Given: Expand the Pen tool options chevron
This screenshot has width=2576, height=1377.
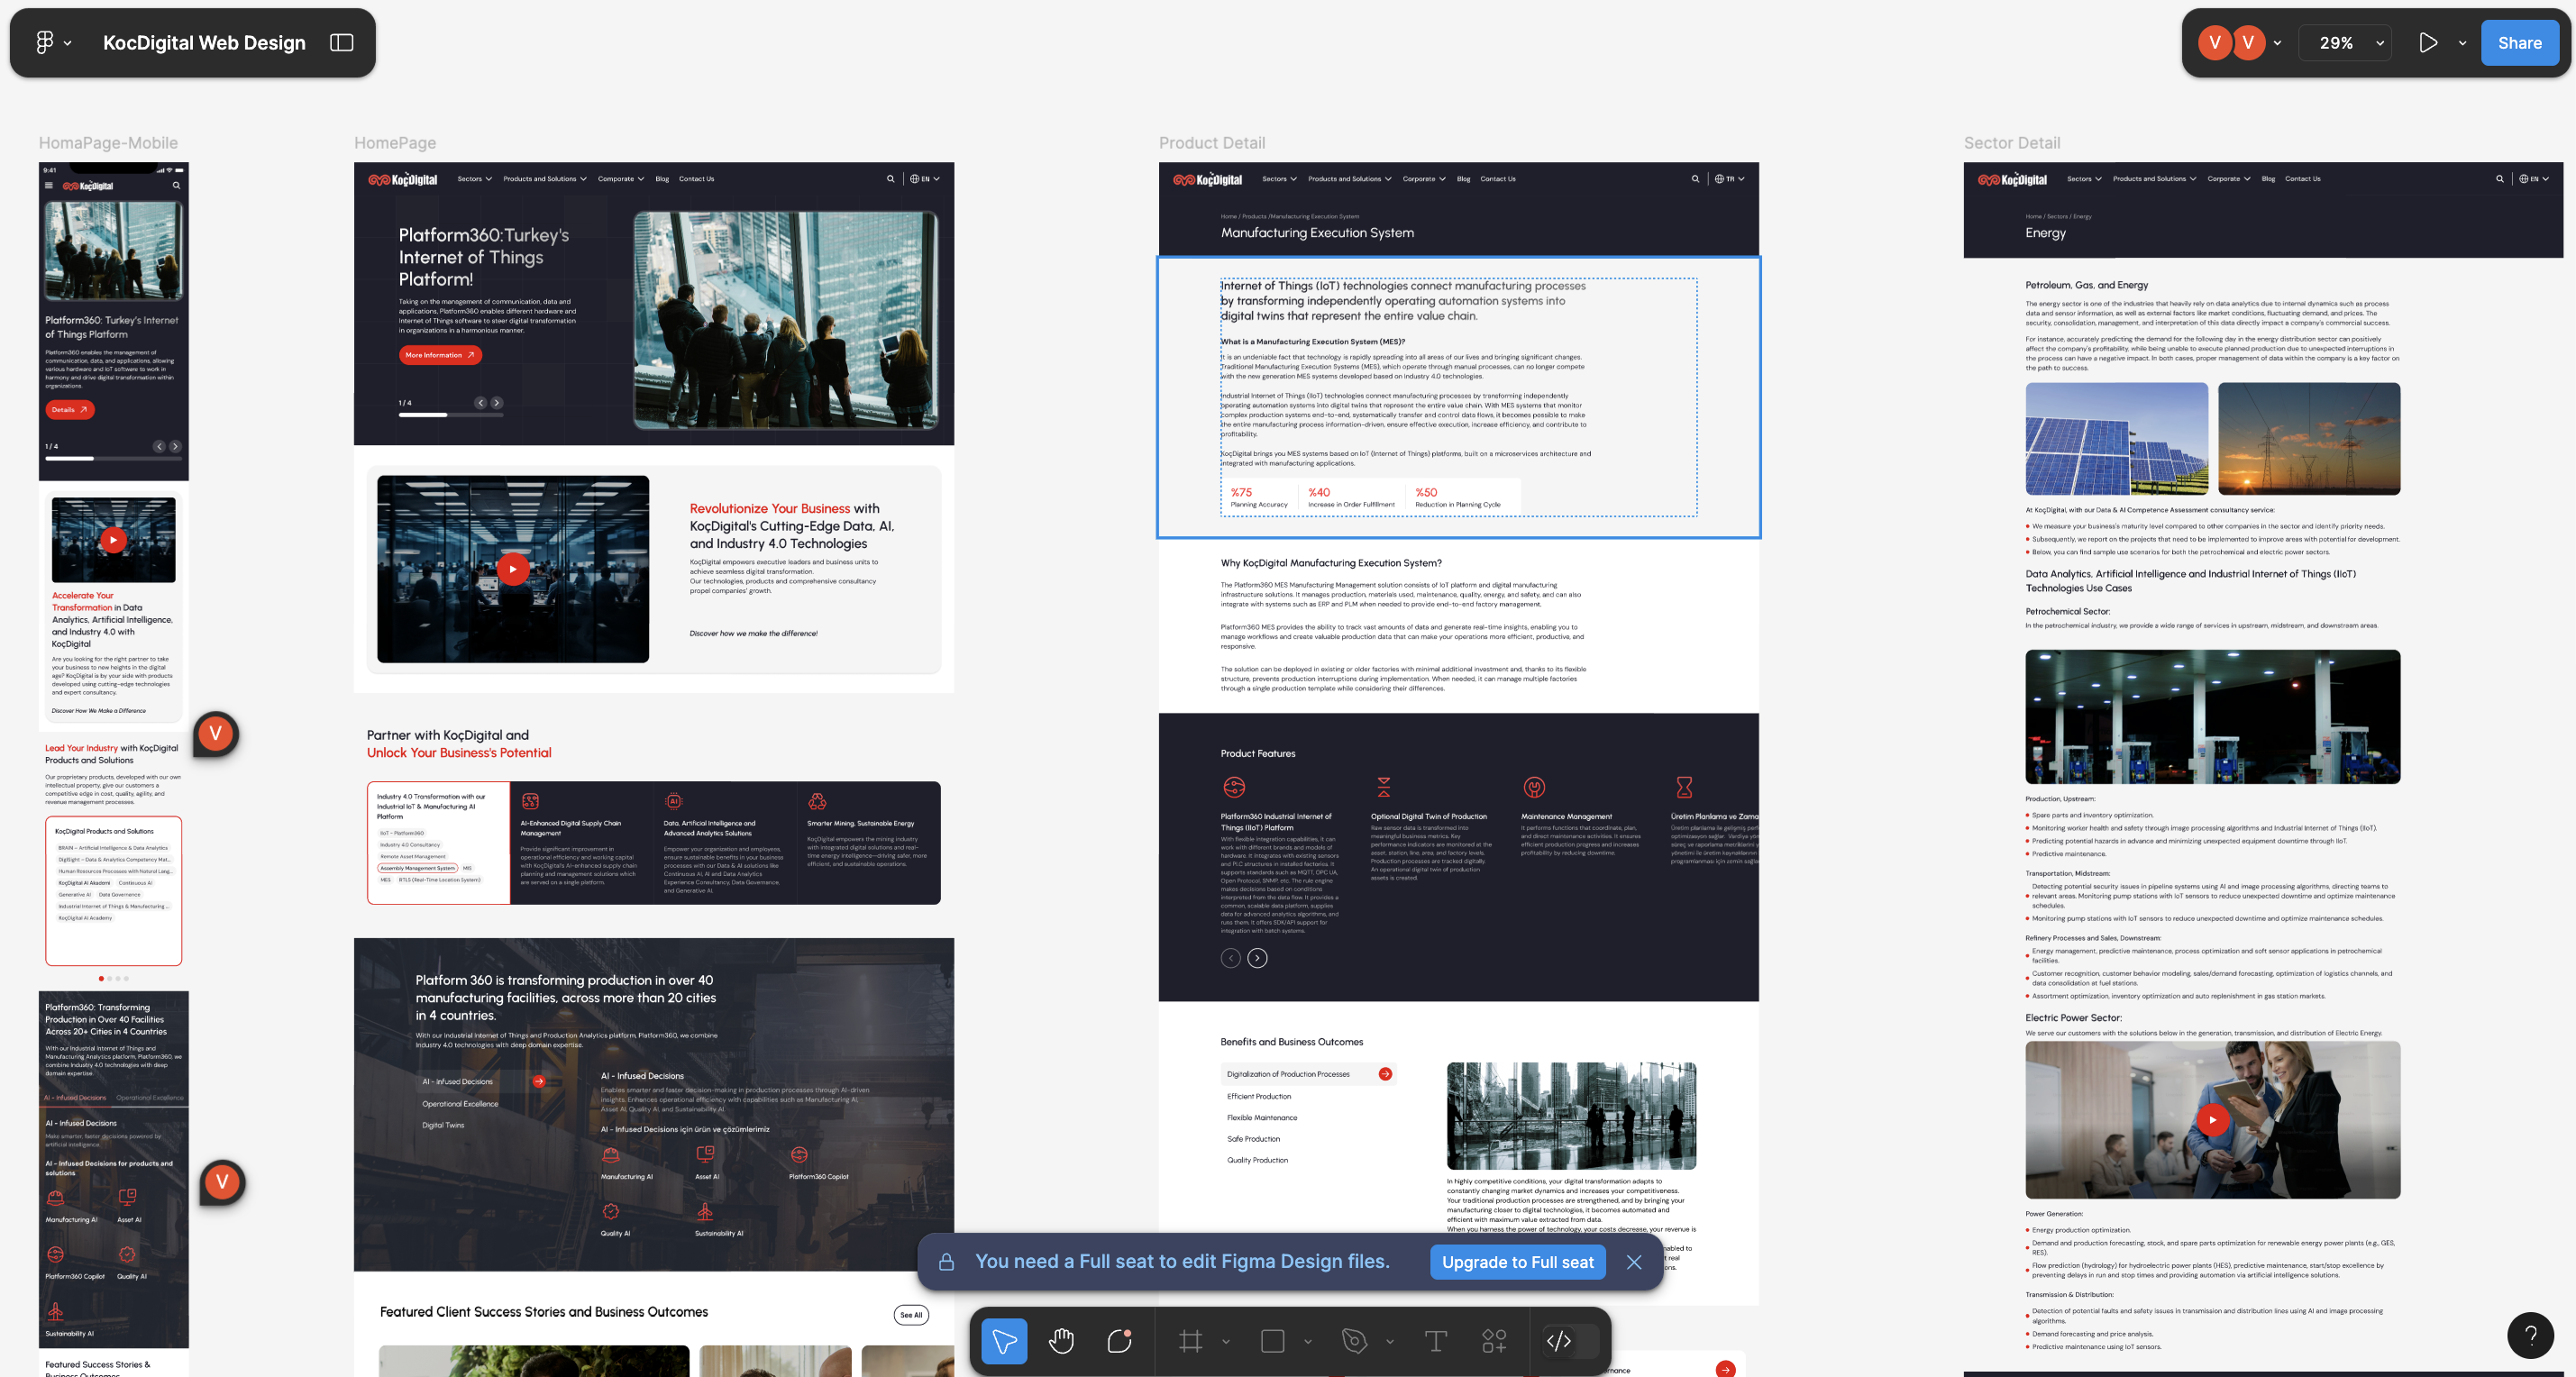Looking at the screenshot, I should (1389, 1342).
